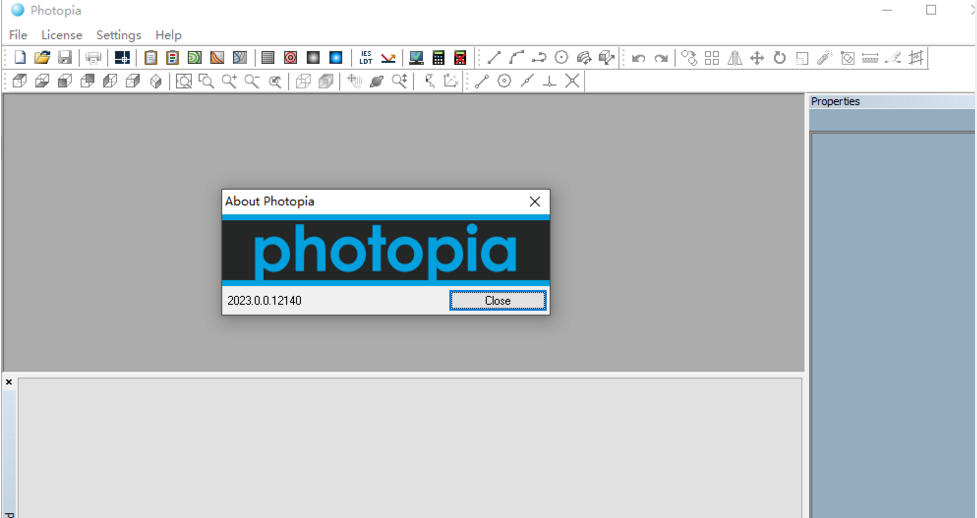Screen dimensions: 977x518
Task: Create a new file with the blank page icon
Action: [x=20, y=58]
